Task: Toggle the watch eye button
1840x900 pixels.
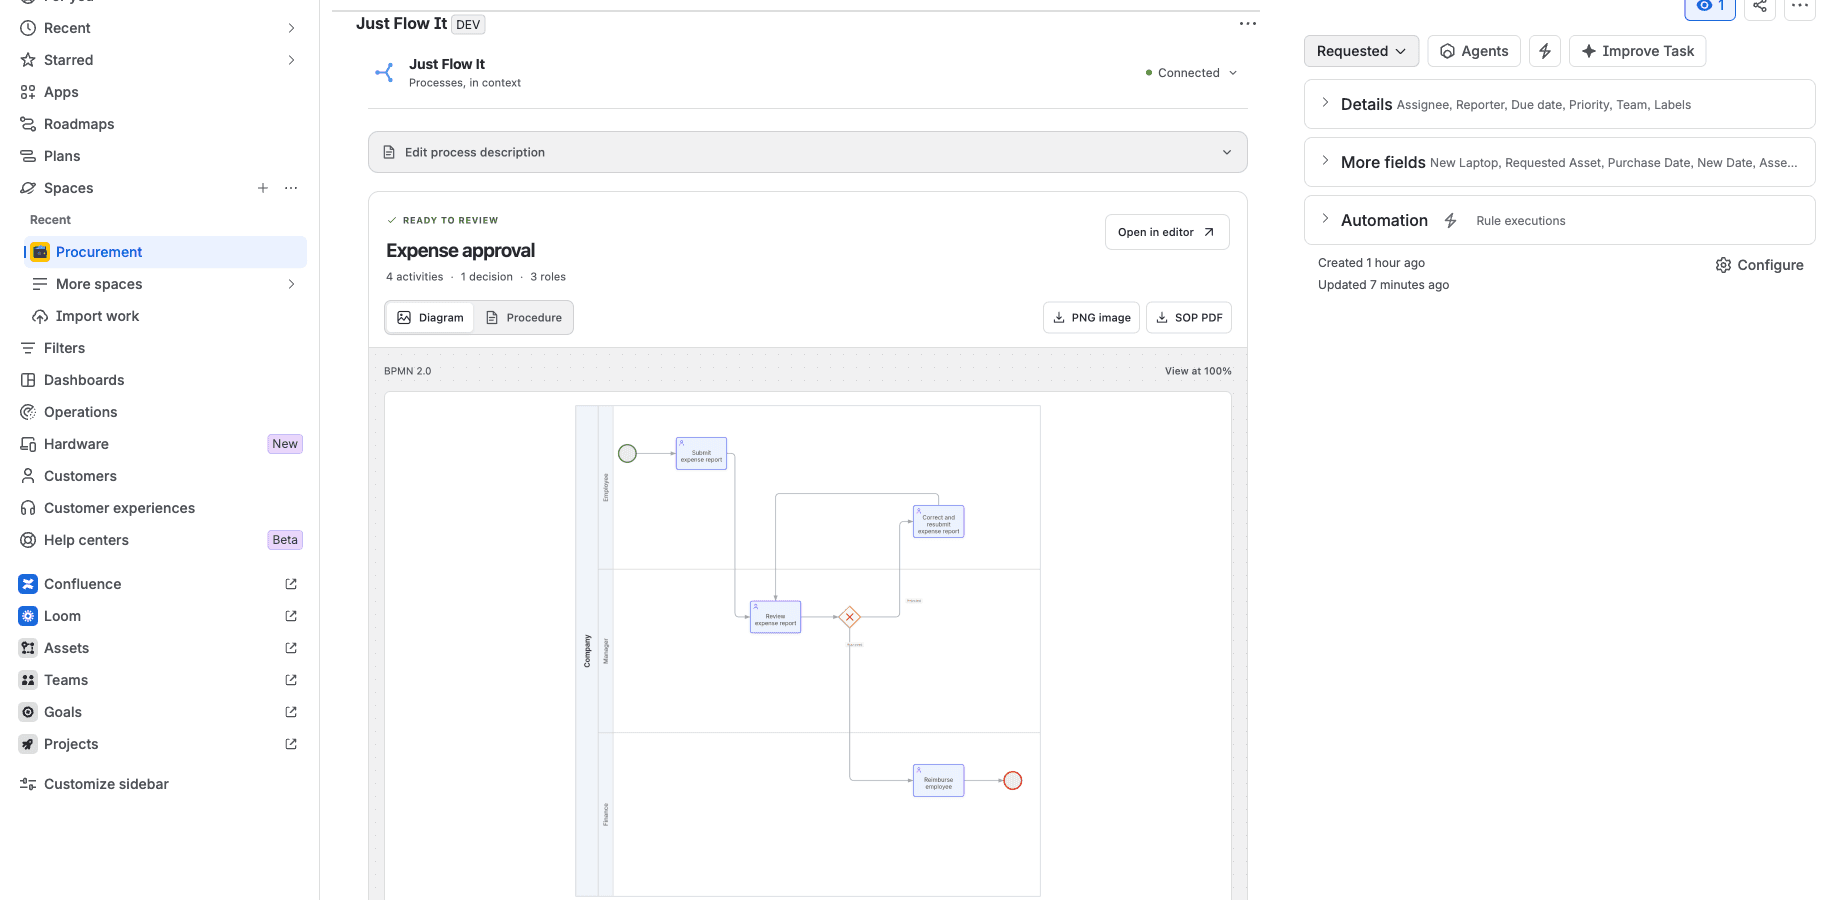Action: pos(1710,6)
